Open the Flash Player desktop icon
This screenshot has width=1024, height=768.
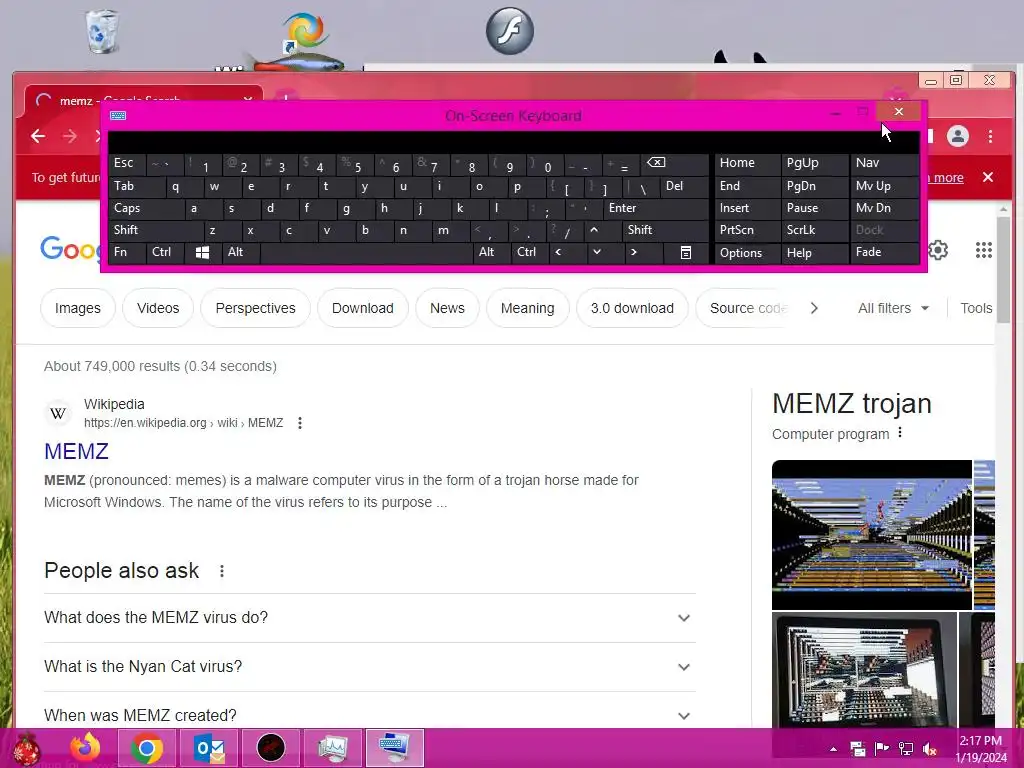pyautogui.click(x=509, y=31)
